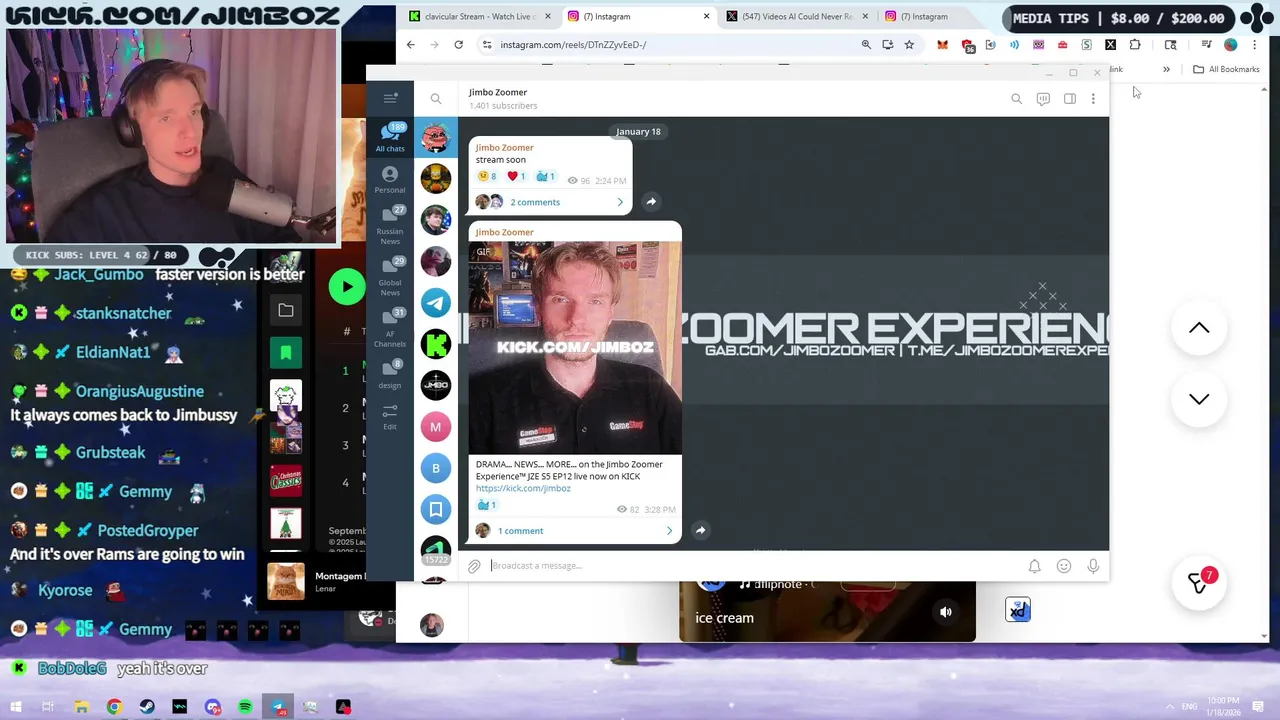Click the attach file paperclip icon

tap(474, 566)
